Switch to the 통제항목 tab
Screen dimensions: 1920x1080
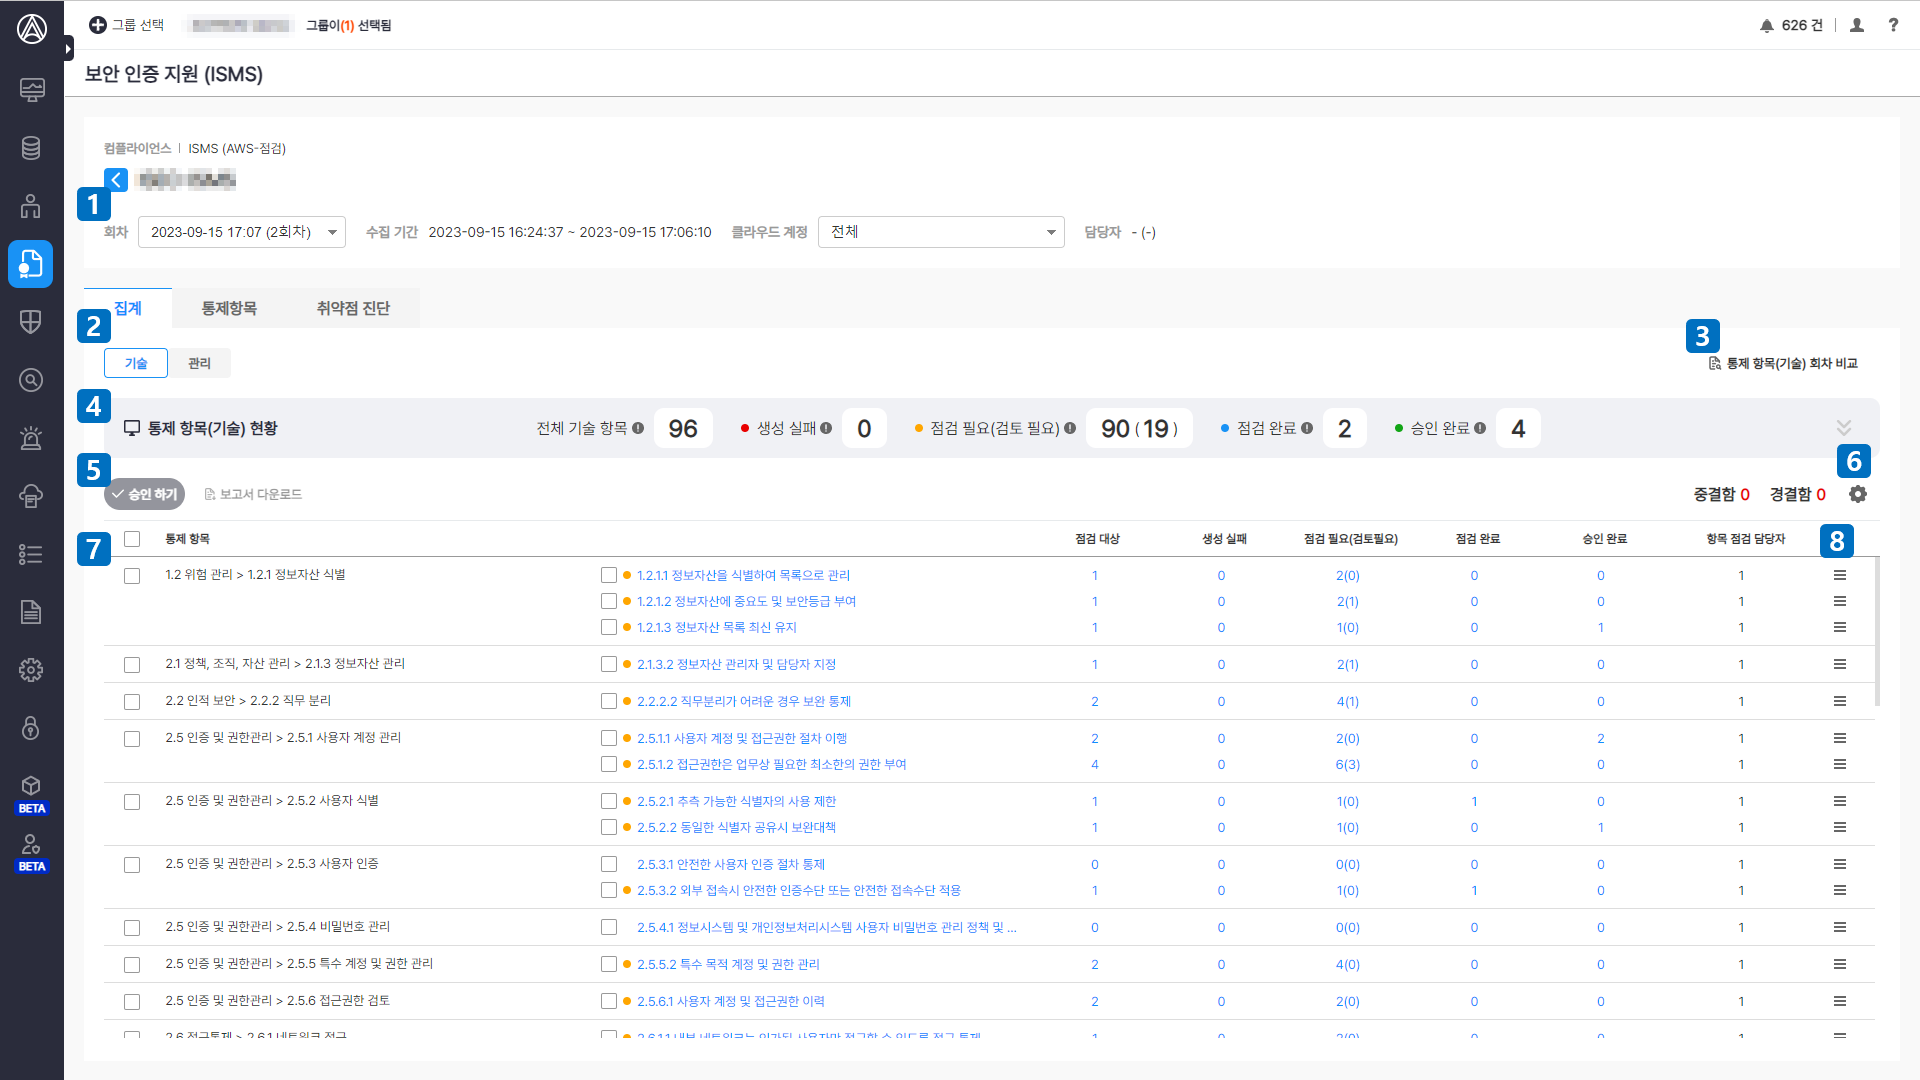[229, 308]
